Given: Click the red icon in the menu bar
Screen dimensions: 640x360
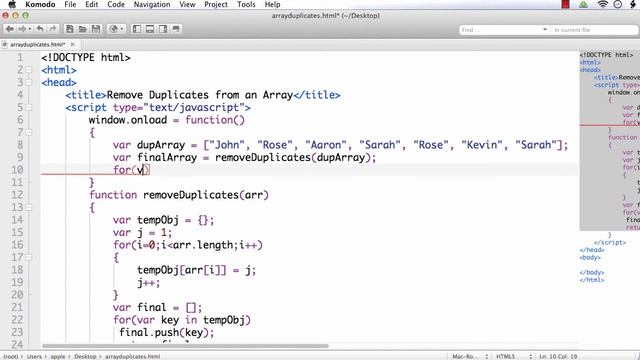Looking at the screenshot, I should (565, 4).
